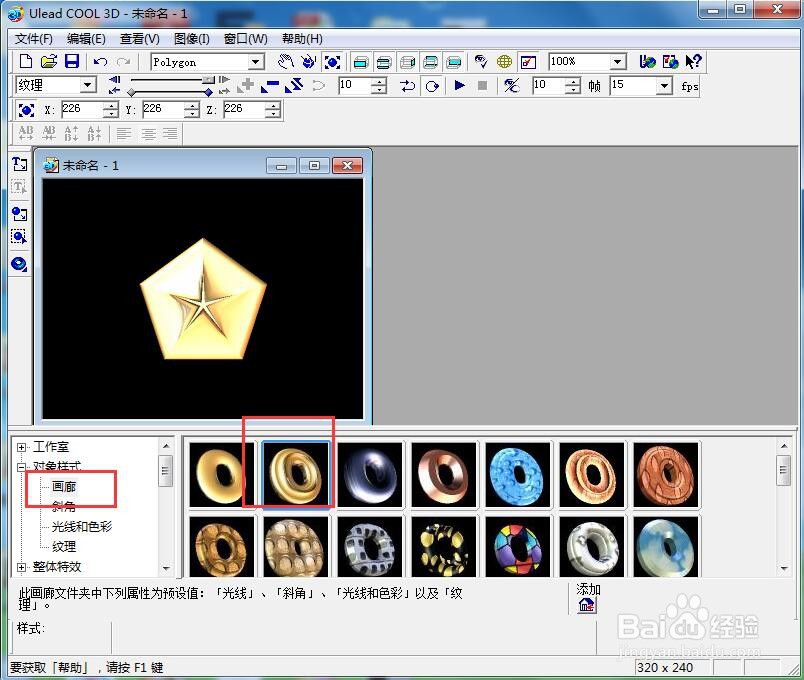The image size is (804, 680).
Task: Click the globe icon in the toolbar
Action: (504, 62)
